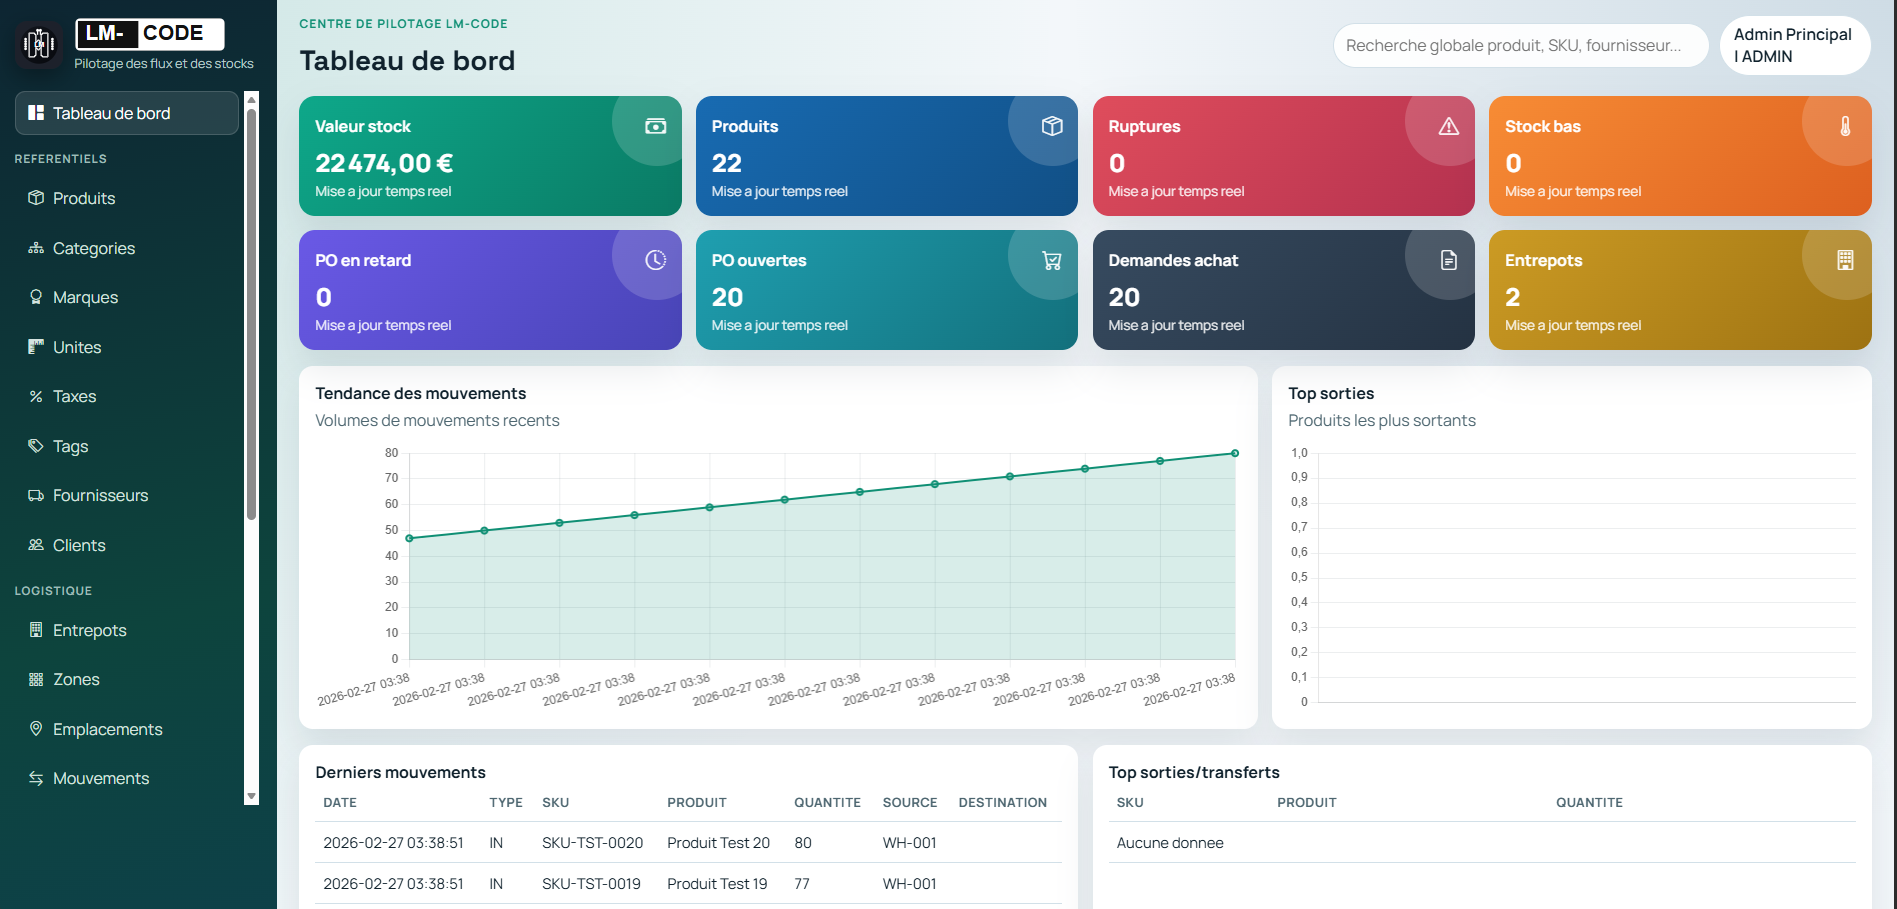The height and width of the screenshot is (909, 1897).
Task: Click the cart icon on PO ouvertes card
Action: coord(1051,260)
